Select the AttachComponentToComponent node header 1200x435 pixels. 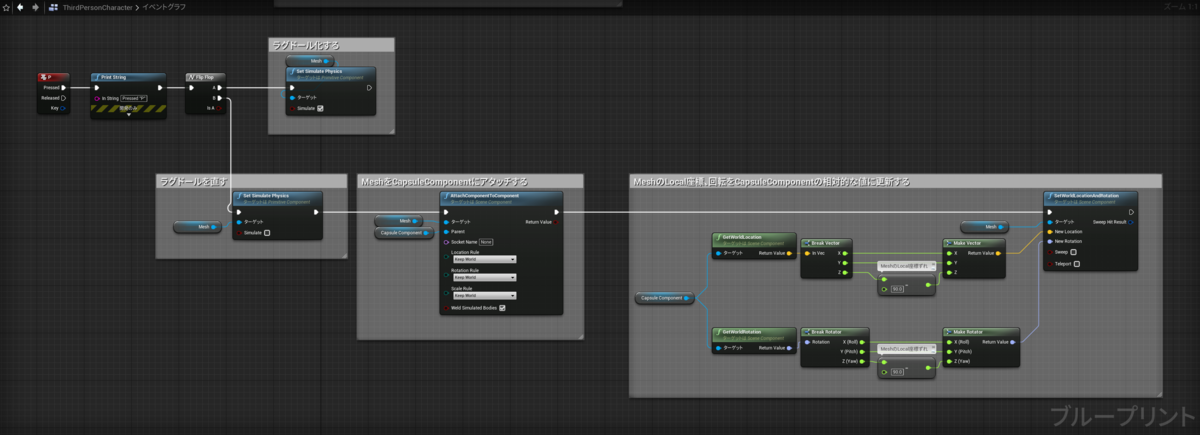click(x=501, y=198)
